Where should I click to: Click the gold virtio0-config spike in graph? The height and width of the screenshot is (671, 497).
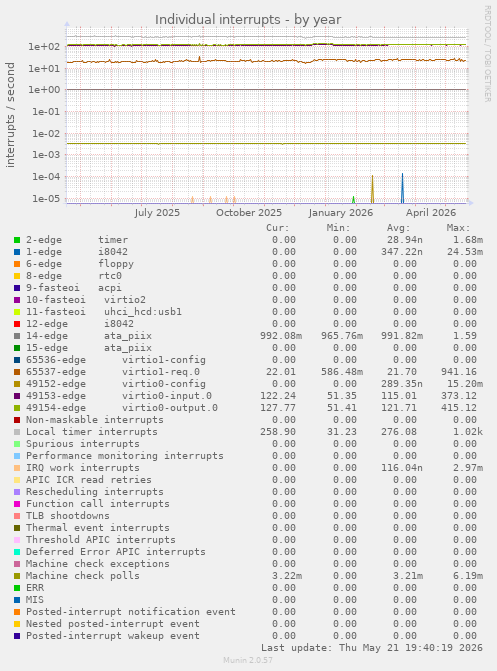coord(372,189)
